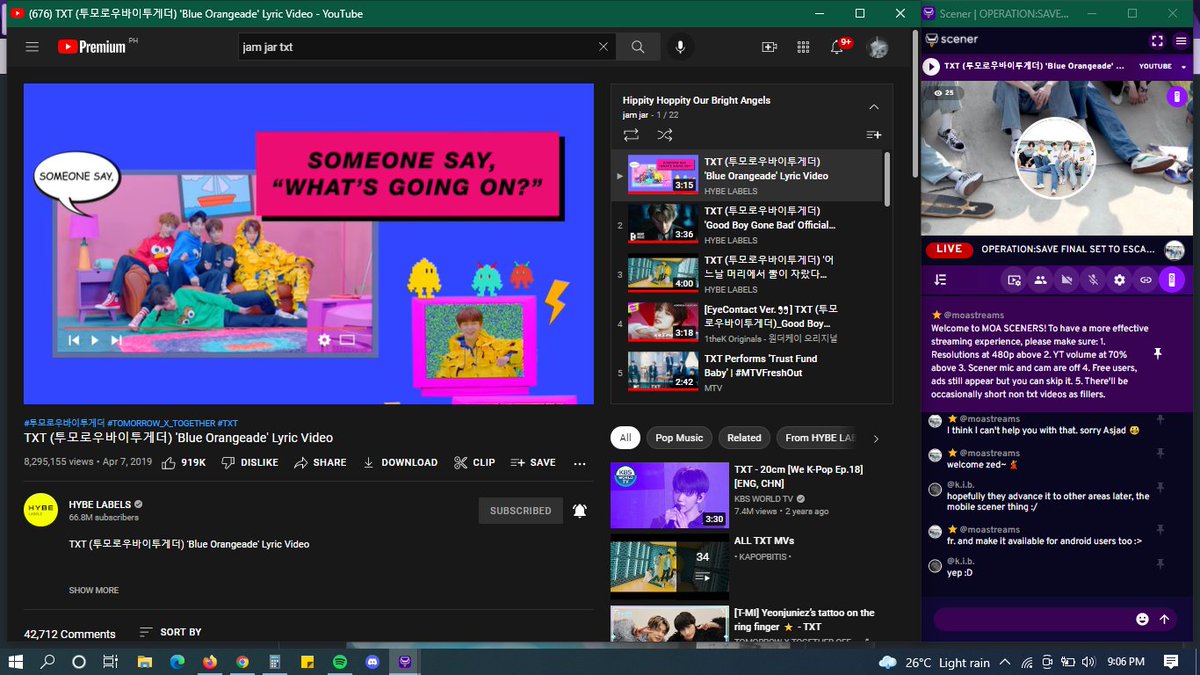This screenshot has width=1200, height=675.
Task: Show more filter chips arrow
Action: [876, 438]
